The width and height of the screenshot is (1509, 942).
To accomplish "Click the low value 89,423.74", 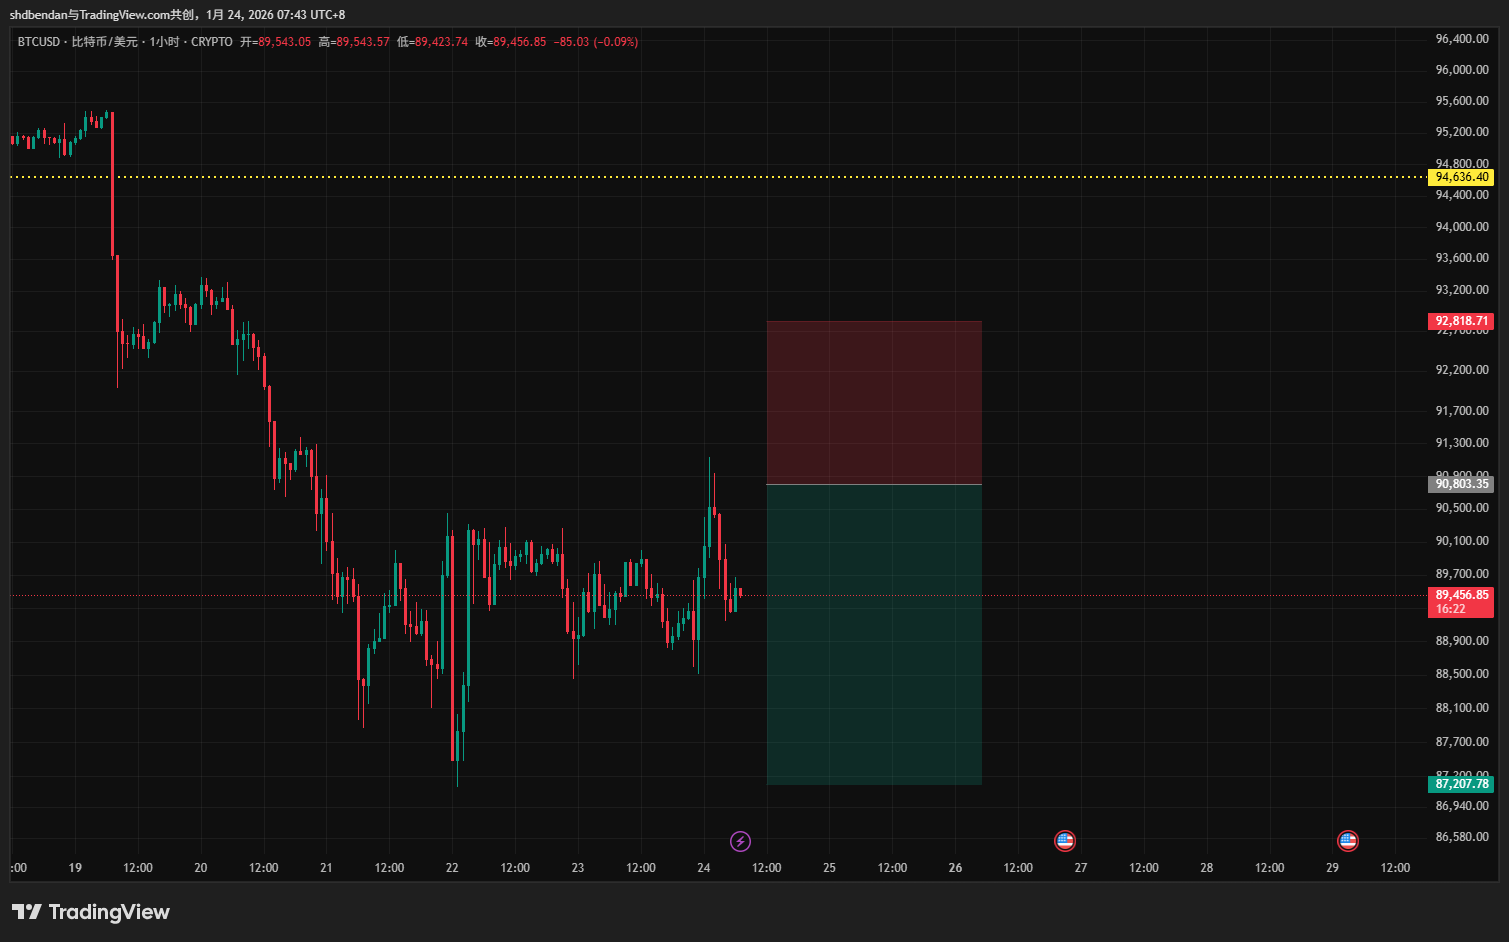I will [441, 42].
